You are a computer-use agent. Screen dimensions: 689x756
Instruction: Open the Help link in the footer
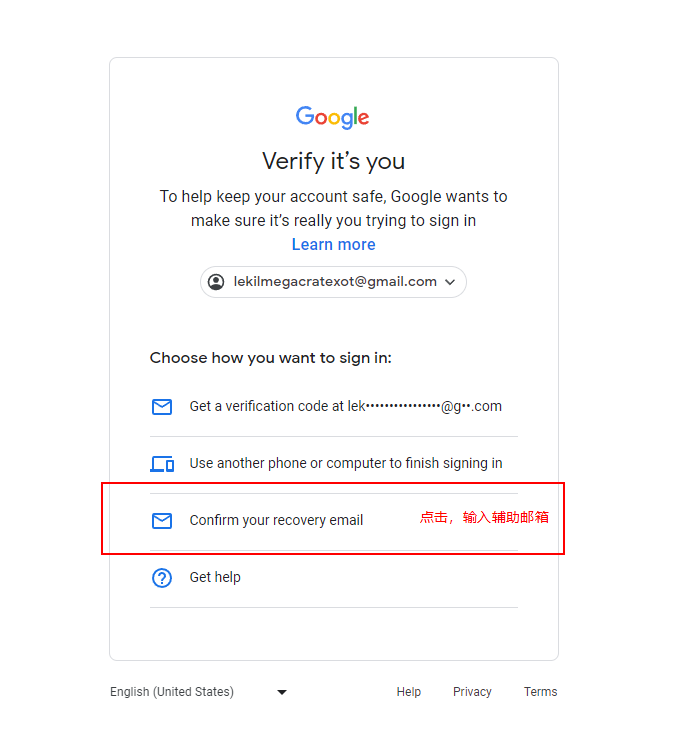[x=408, y=692]
